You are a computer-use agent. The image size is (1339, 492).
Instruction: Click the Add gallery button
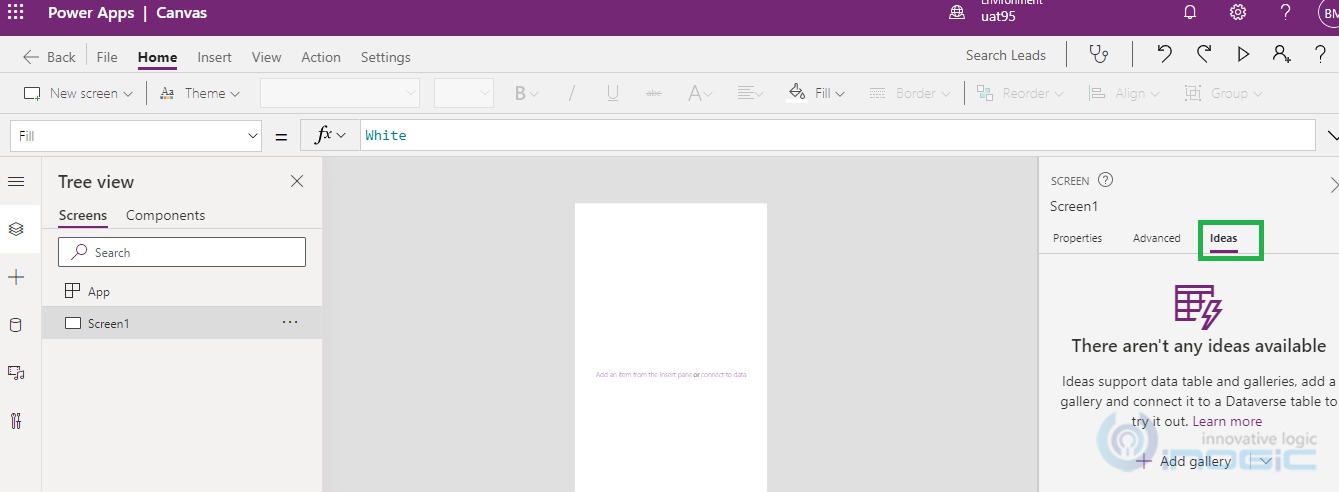[1184, 461]
